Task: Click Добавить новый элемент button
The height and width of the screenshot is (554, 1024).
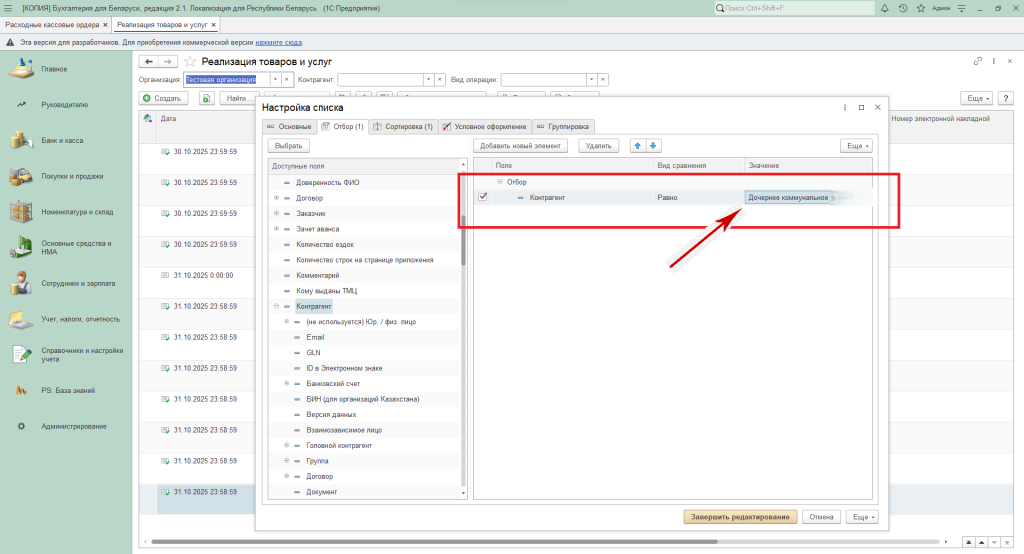Action: (x=520, y=146)
